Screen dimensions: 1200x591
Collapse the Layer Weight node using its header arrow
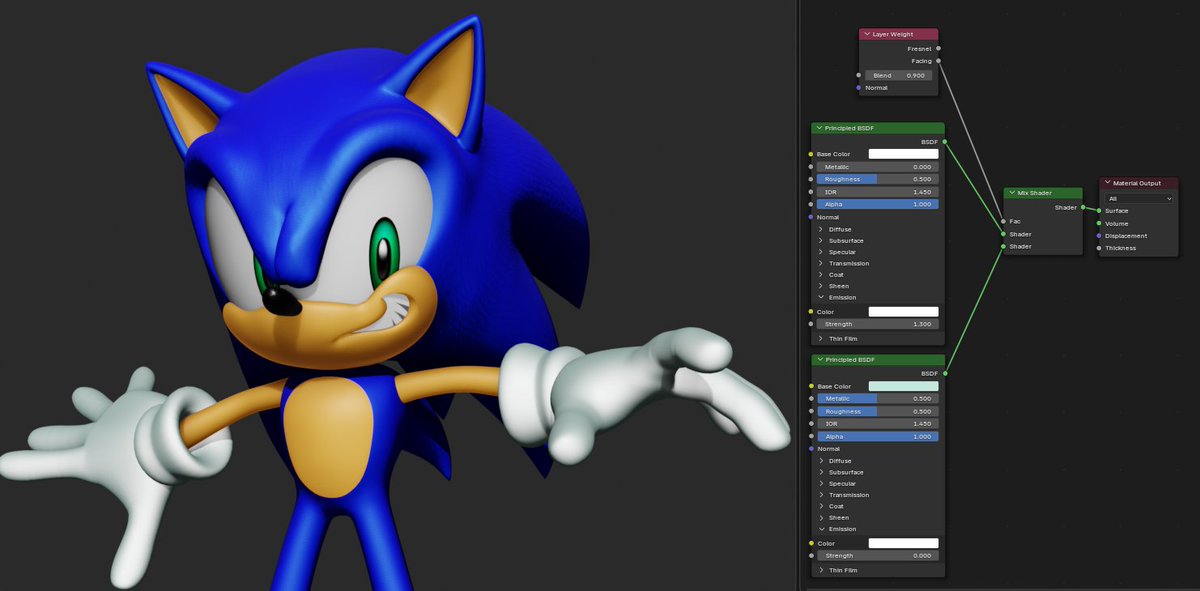(867, 34)
